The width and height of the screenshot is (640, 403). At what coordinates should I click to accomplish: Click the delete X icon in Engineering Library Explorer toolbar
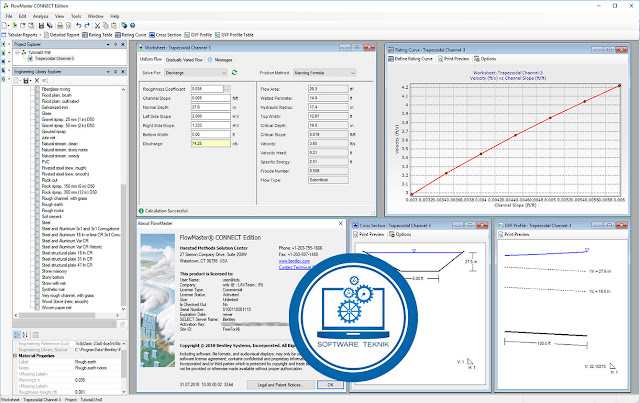point(36,80)
